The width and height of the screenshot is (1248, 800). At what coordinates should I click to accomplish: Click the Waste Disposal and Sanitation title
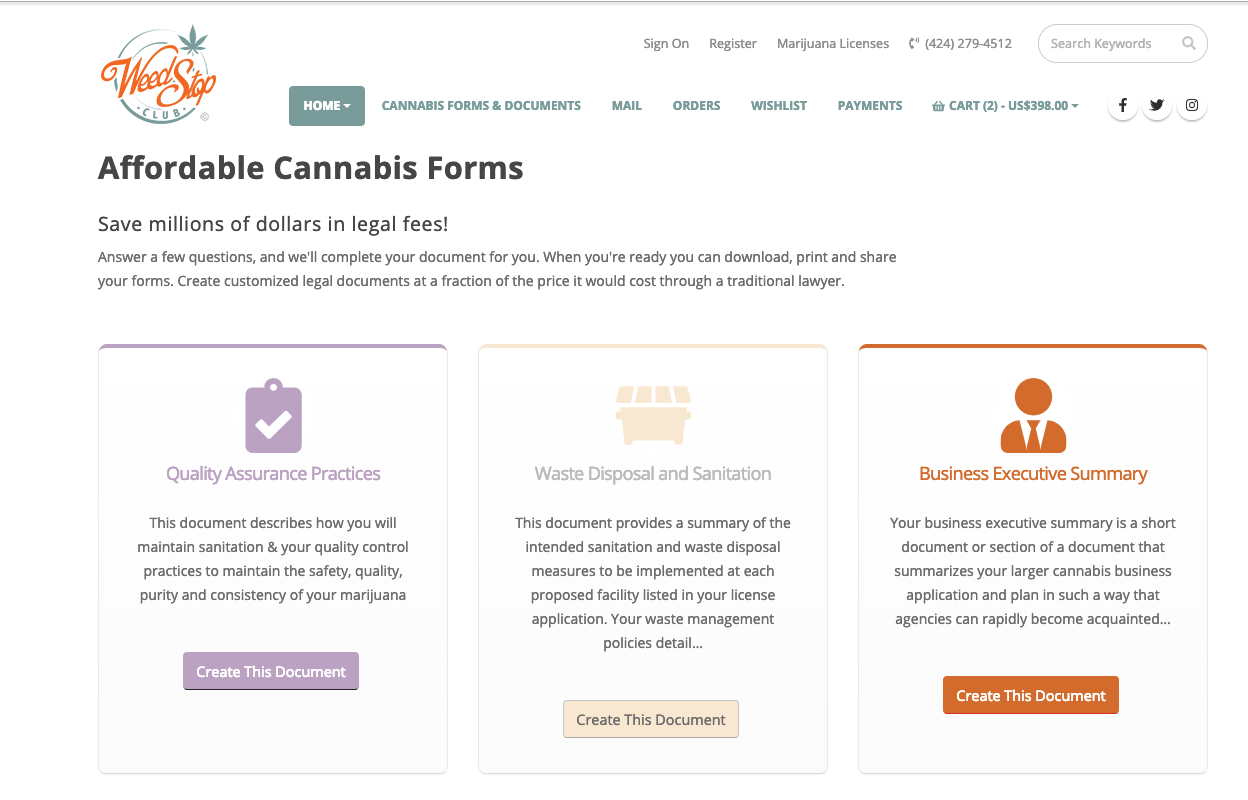point(653,474)
